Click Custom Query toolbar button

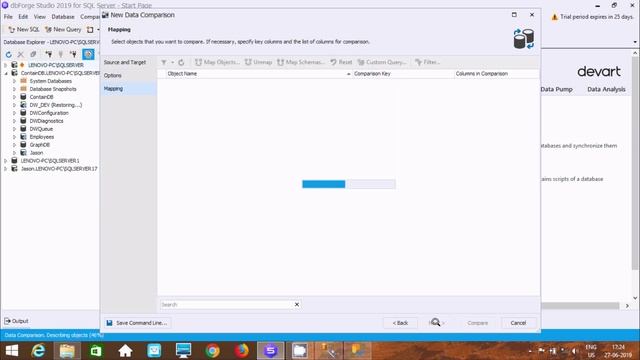point(382,62)
